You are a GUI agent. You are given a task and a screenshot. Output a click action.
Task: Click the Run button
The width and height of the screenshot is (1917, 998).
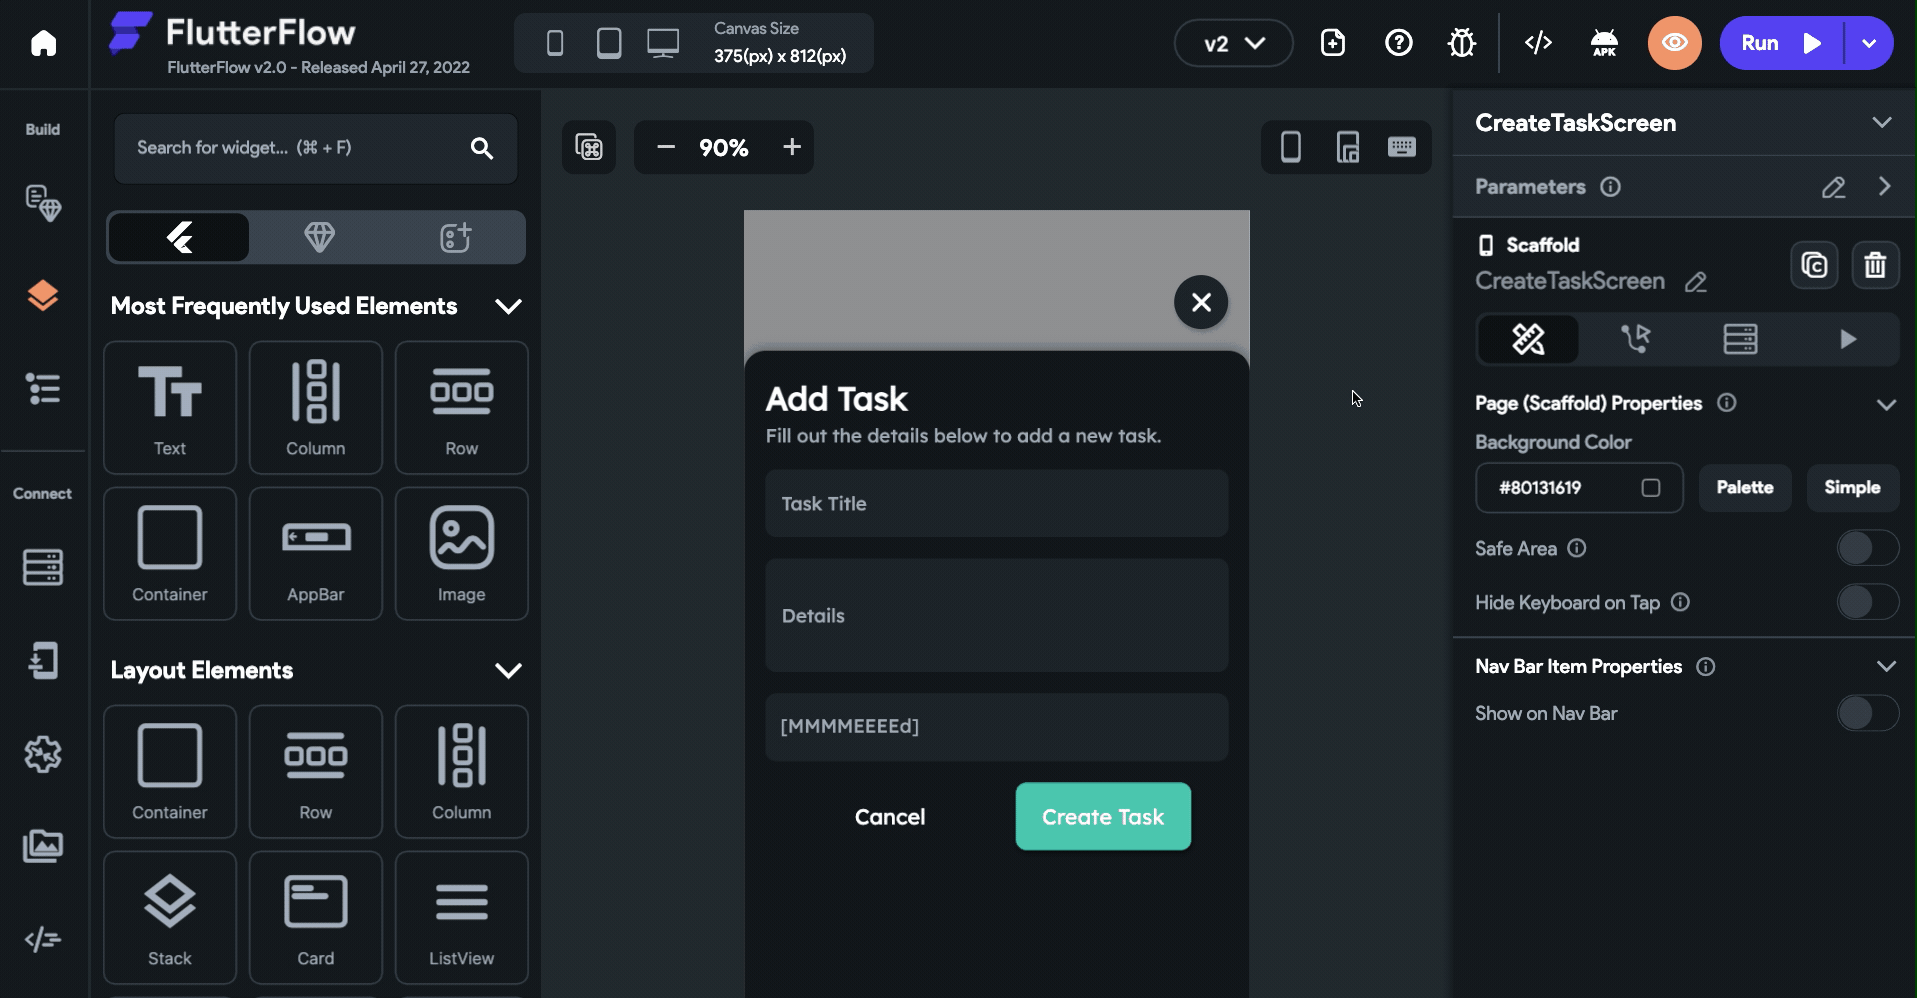pyautogui.click(x=1781, y=43)
